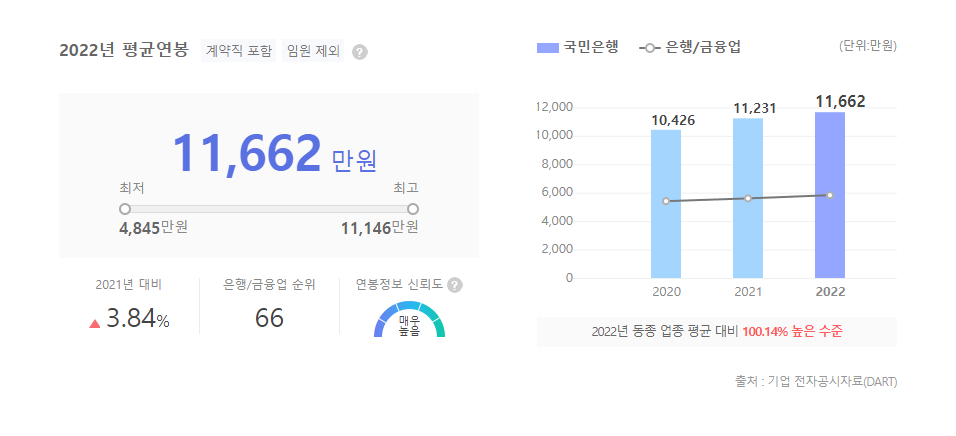Click the 2022년 평균연봉 heading

point(124,49)
